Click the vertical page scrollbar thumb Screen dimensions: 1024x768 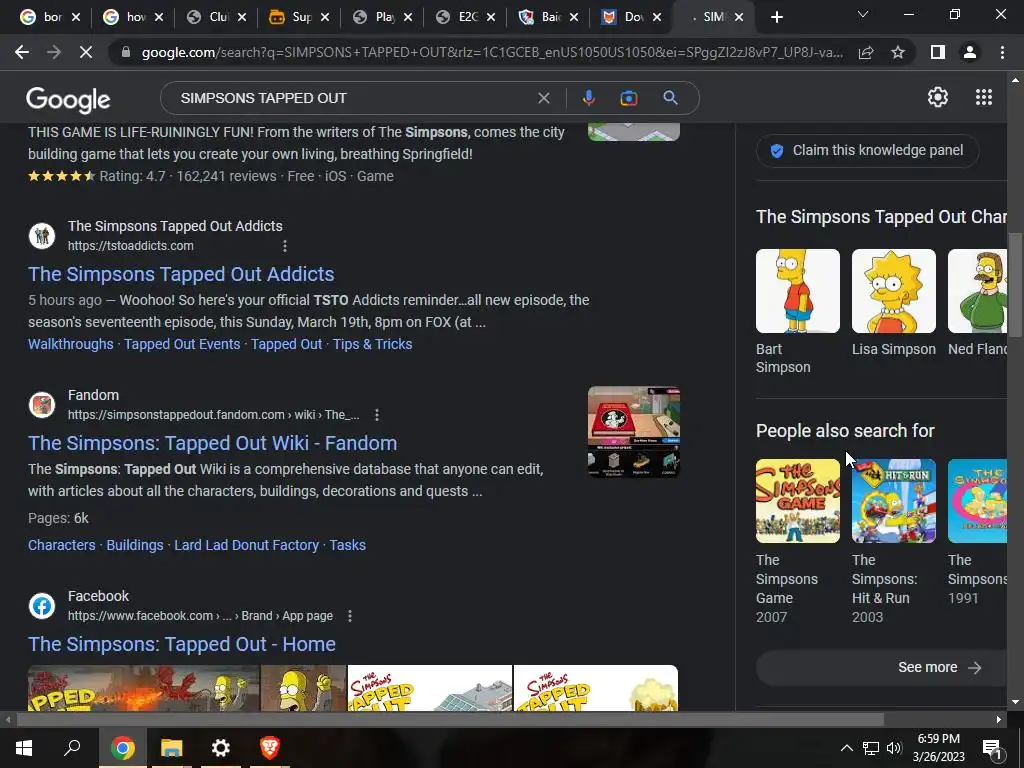pos(1015,285)
